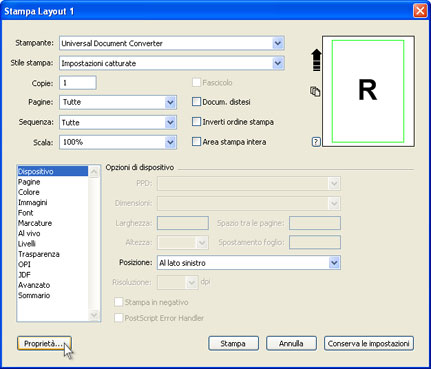
Task: Click the Stampa button
Action: point(233,343)
